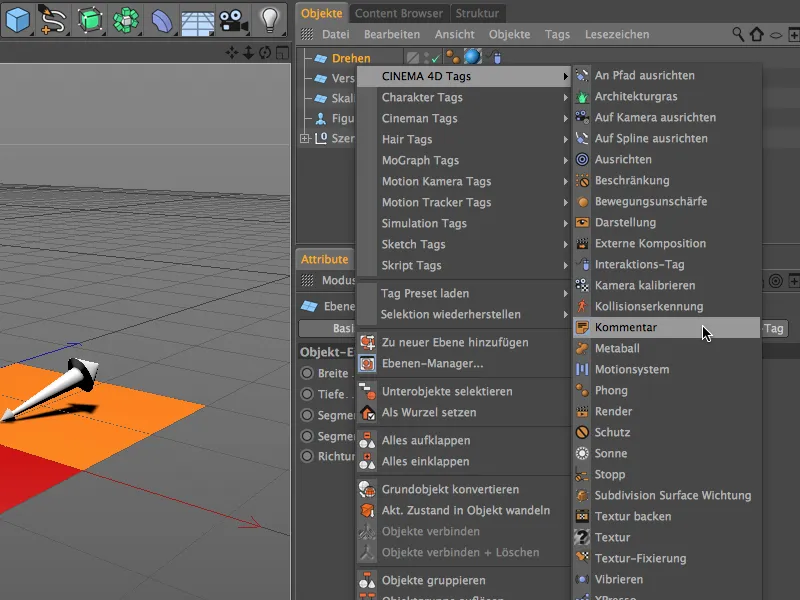Image resolution: width=800 pixels, height=600 pixels.
Task: Add a Metaball tag
Action: click(x=666, y=348)
